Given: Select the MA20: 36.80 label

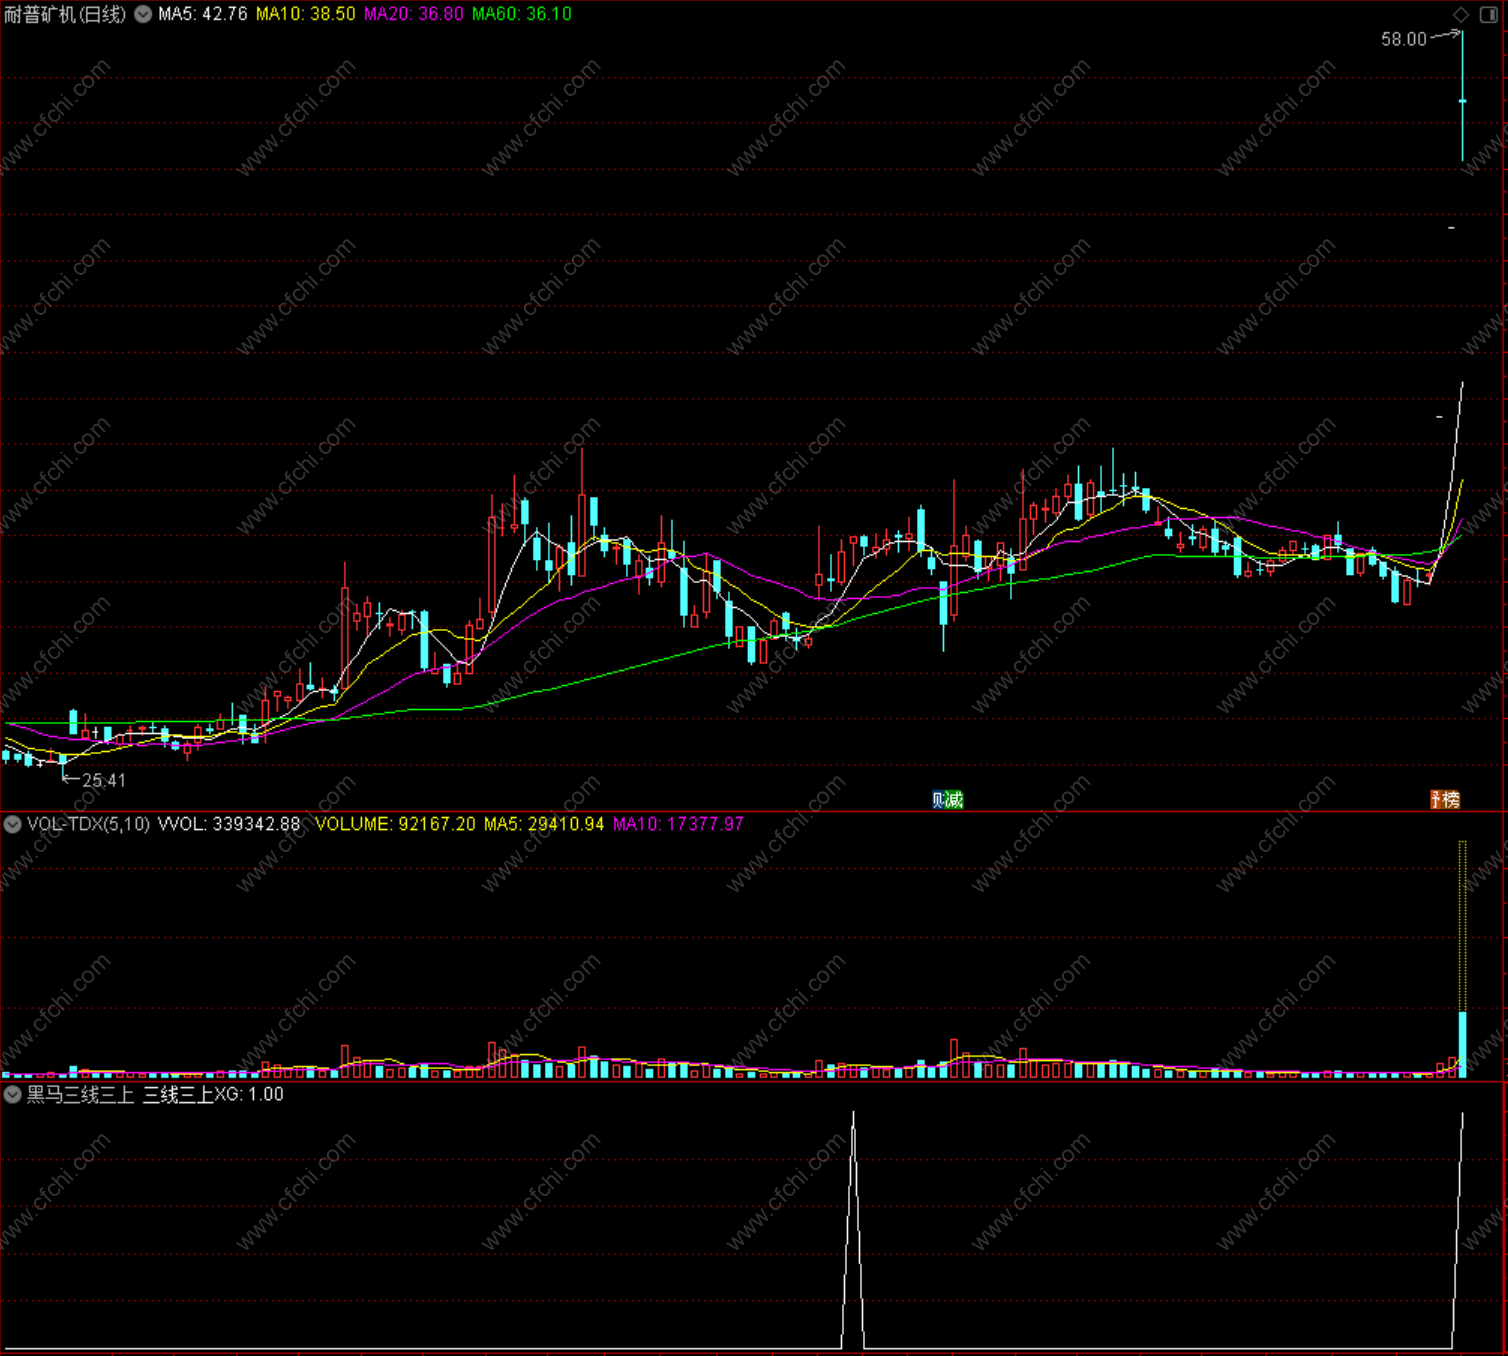Looking at the screenshot, I should tap(414, 14).
